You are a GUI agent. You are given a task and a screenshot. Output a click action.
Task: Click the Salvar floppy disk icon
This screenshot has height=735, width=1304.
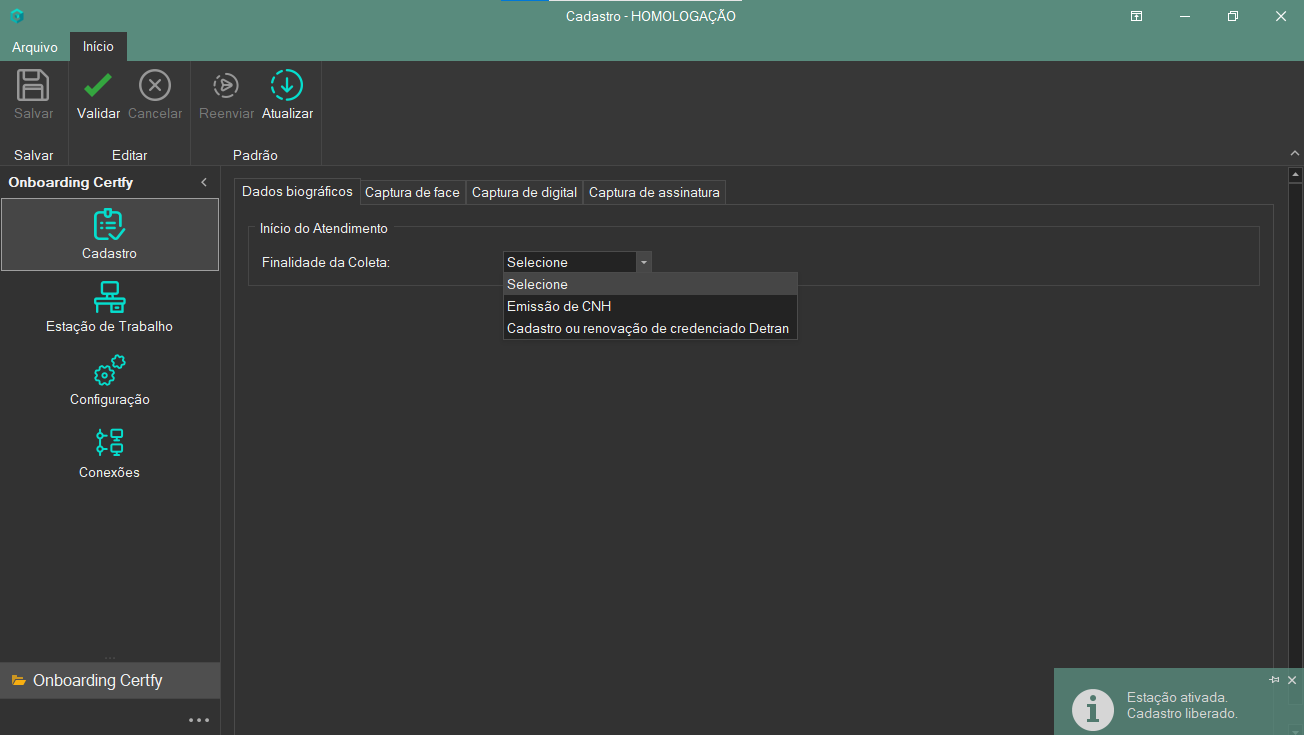point(33,86)
